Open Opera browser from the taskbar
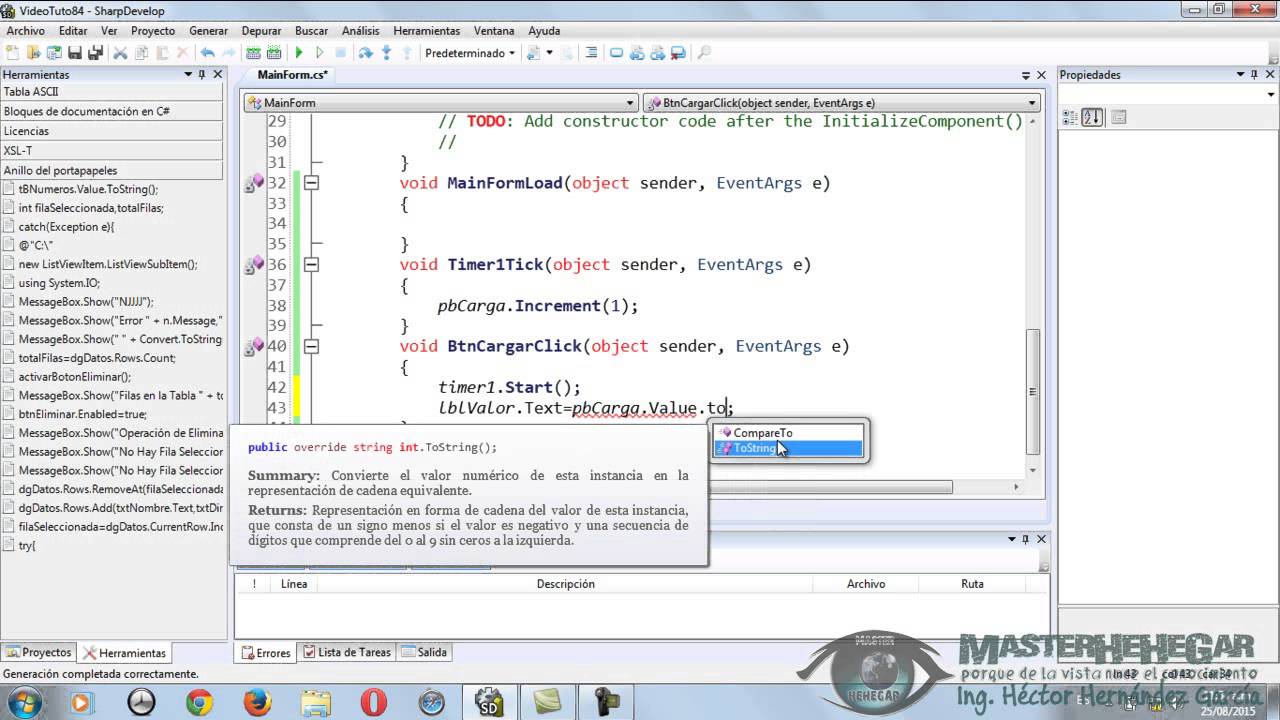Viewport: 1280px width, 720px height. (x=374, y=703)
